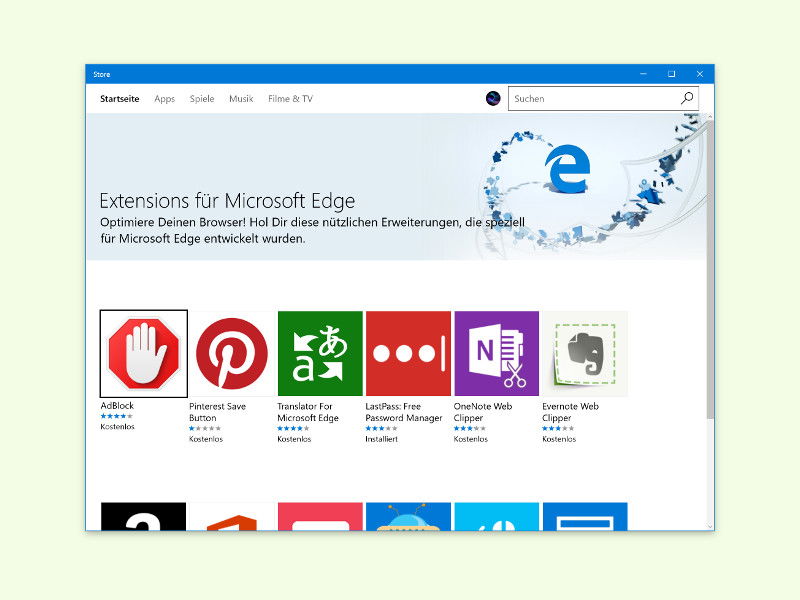Close the Store window
Viewport: 800px width, 600px height.
(699, 74)
